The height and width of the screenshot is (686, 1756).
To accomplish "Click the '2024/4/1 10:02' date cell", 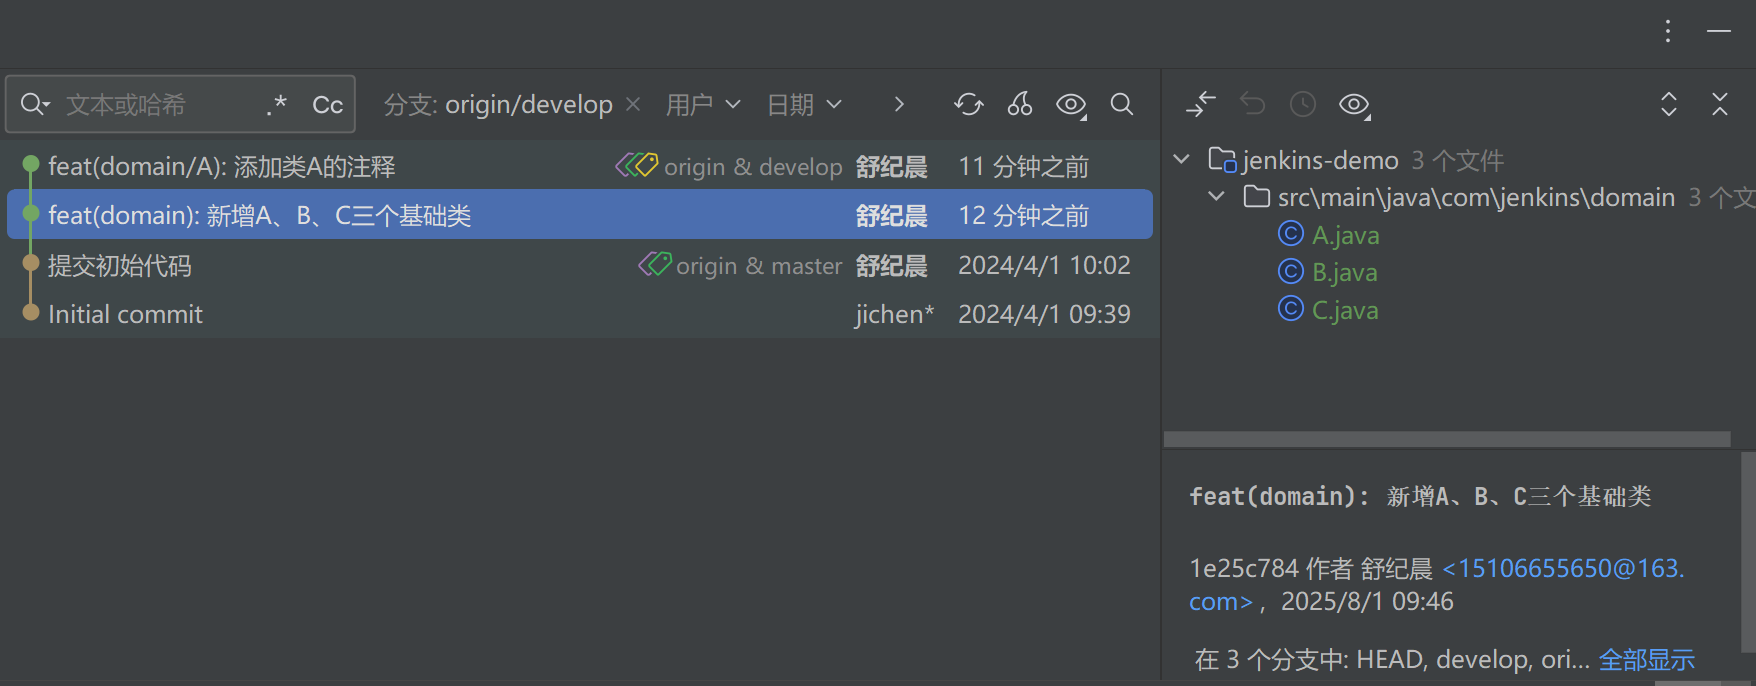I will coord(1044,265).
